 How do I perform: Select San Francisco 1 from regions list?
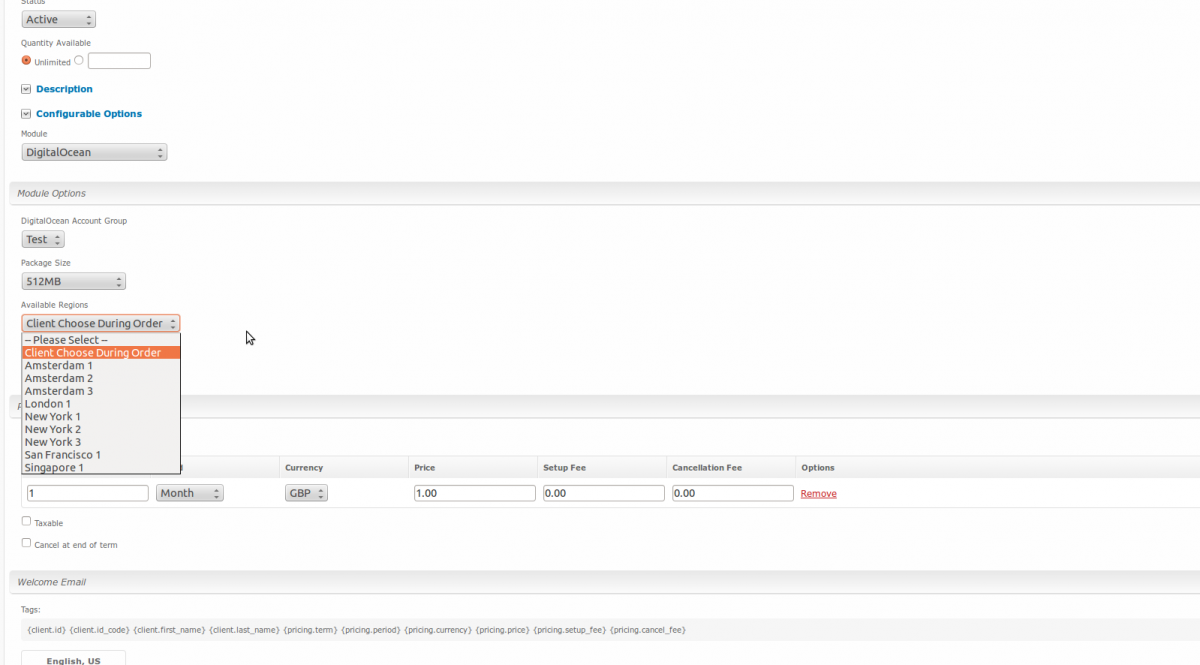click(101, 455)
